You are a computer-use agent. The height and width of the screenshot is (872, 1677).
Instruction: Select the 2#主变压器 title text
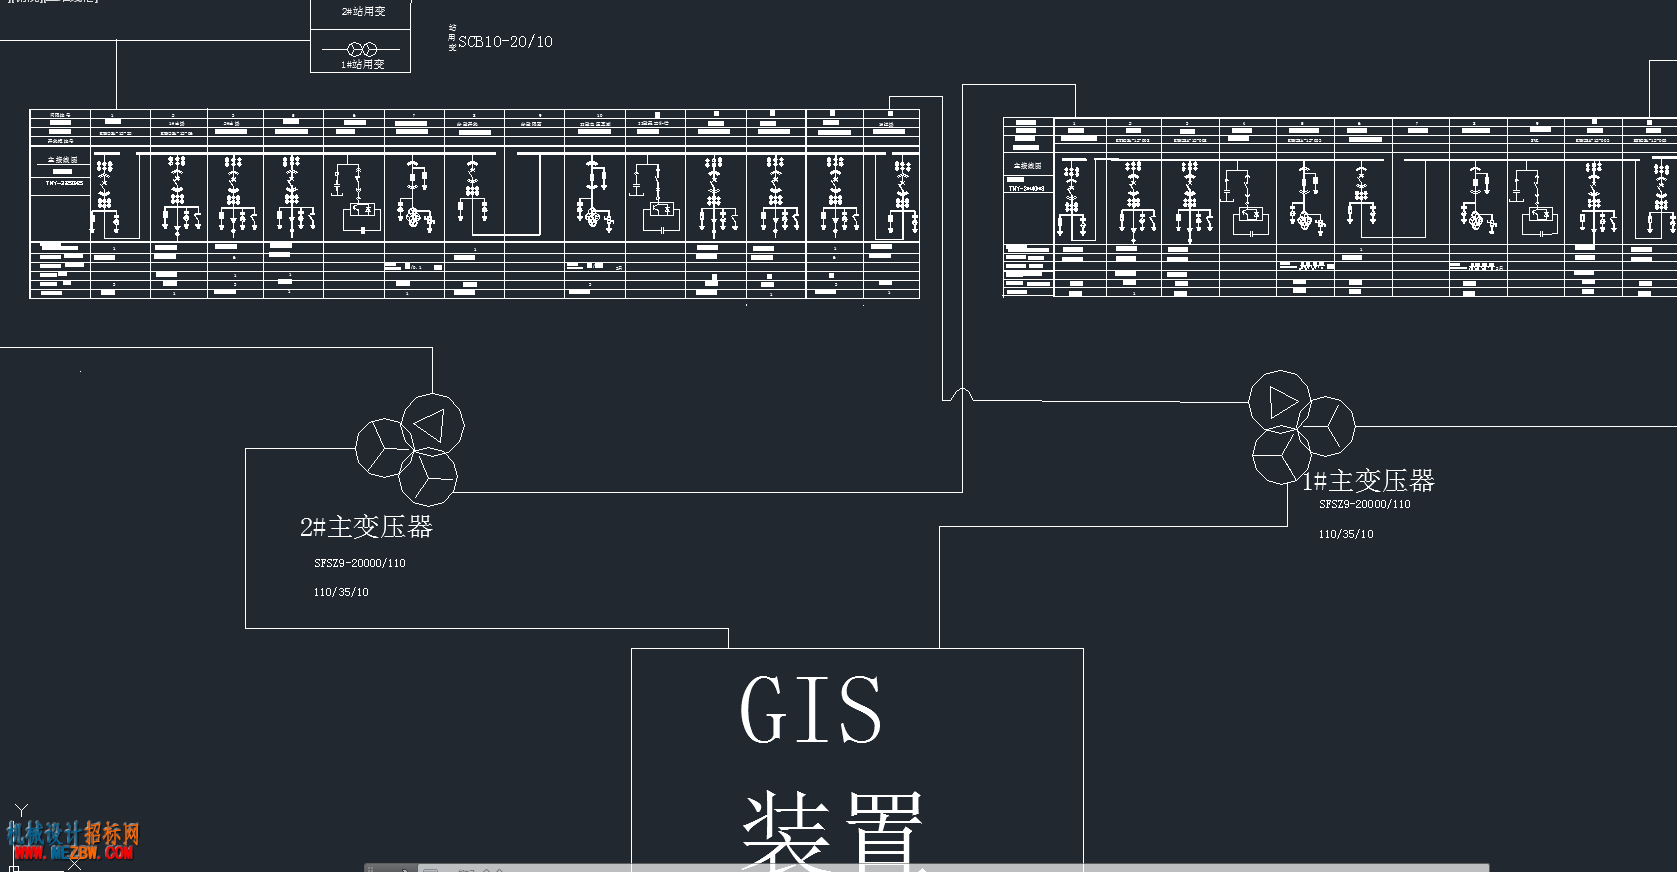366,527
